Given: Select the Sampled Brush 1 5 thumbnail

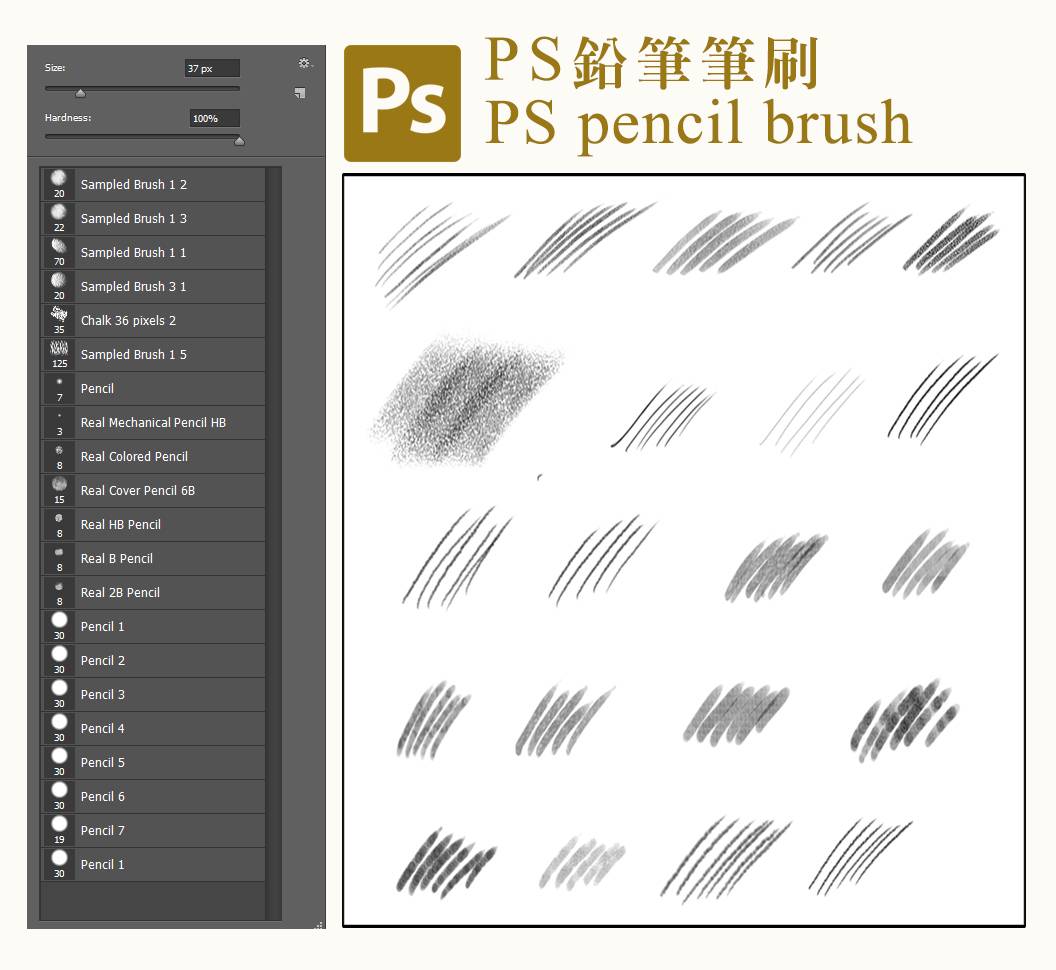Looking at the screenshot, I should [x=59, y=354].
